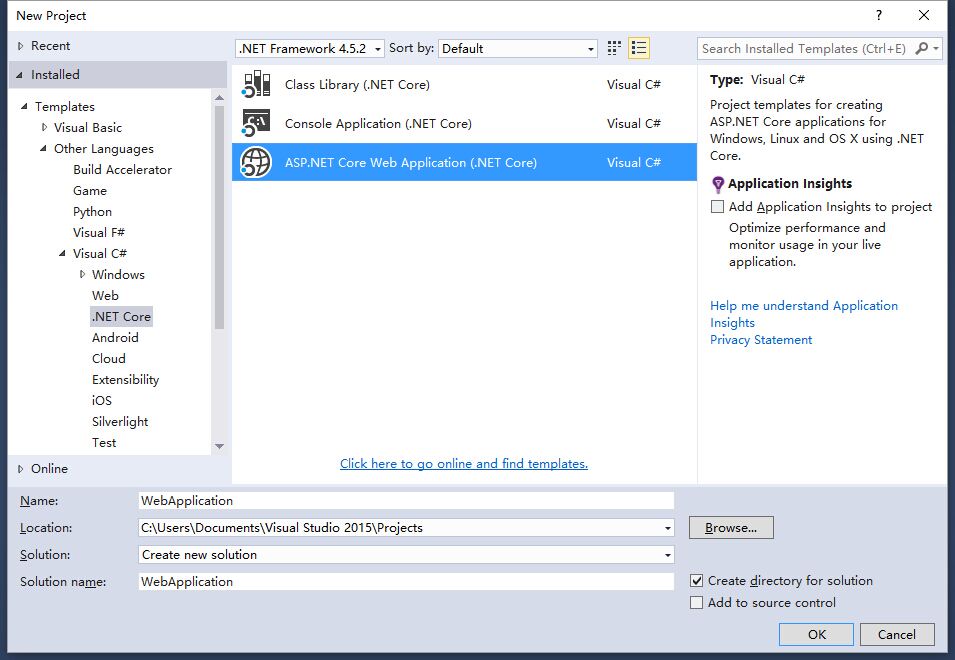Collapse the Installed section
The width and height of the screenshot is (955, 660).
(x=19, y=75)
